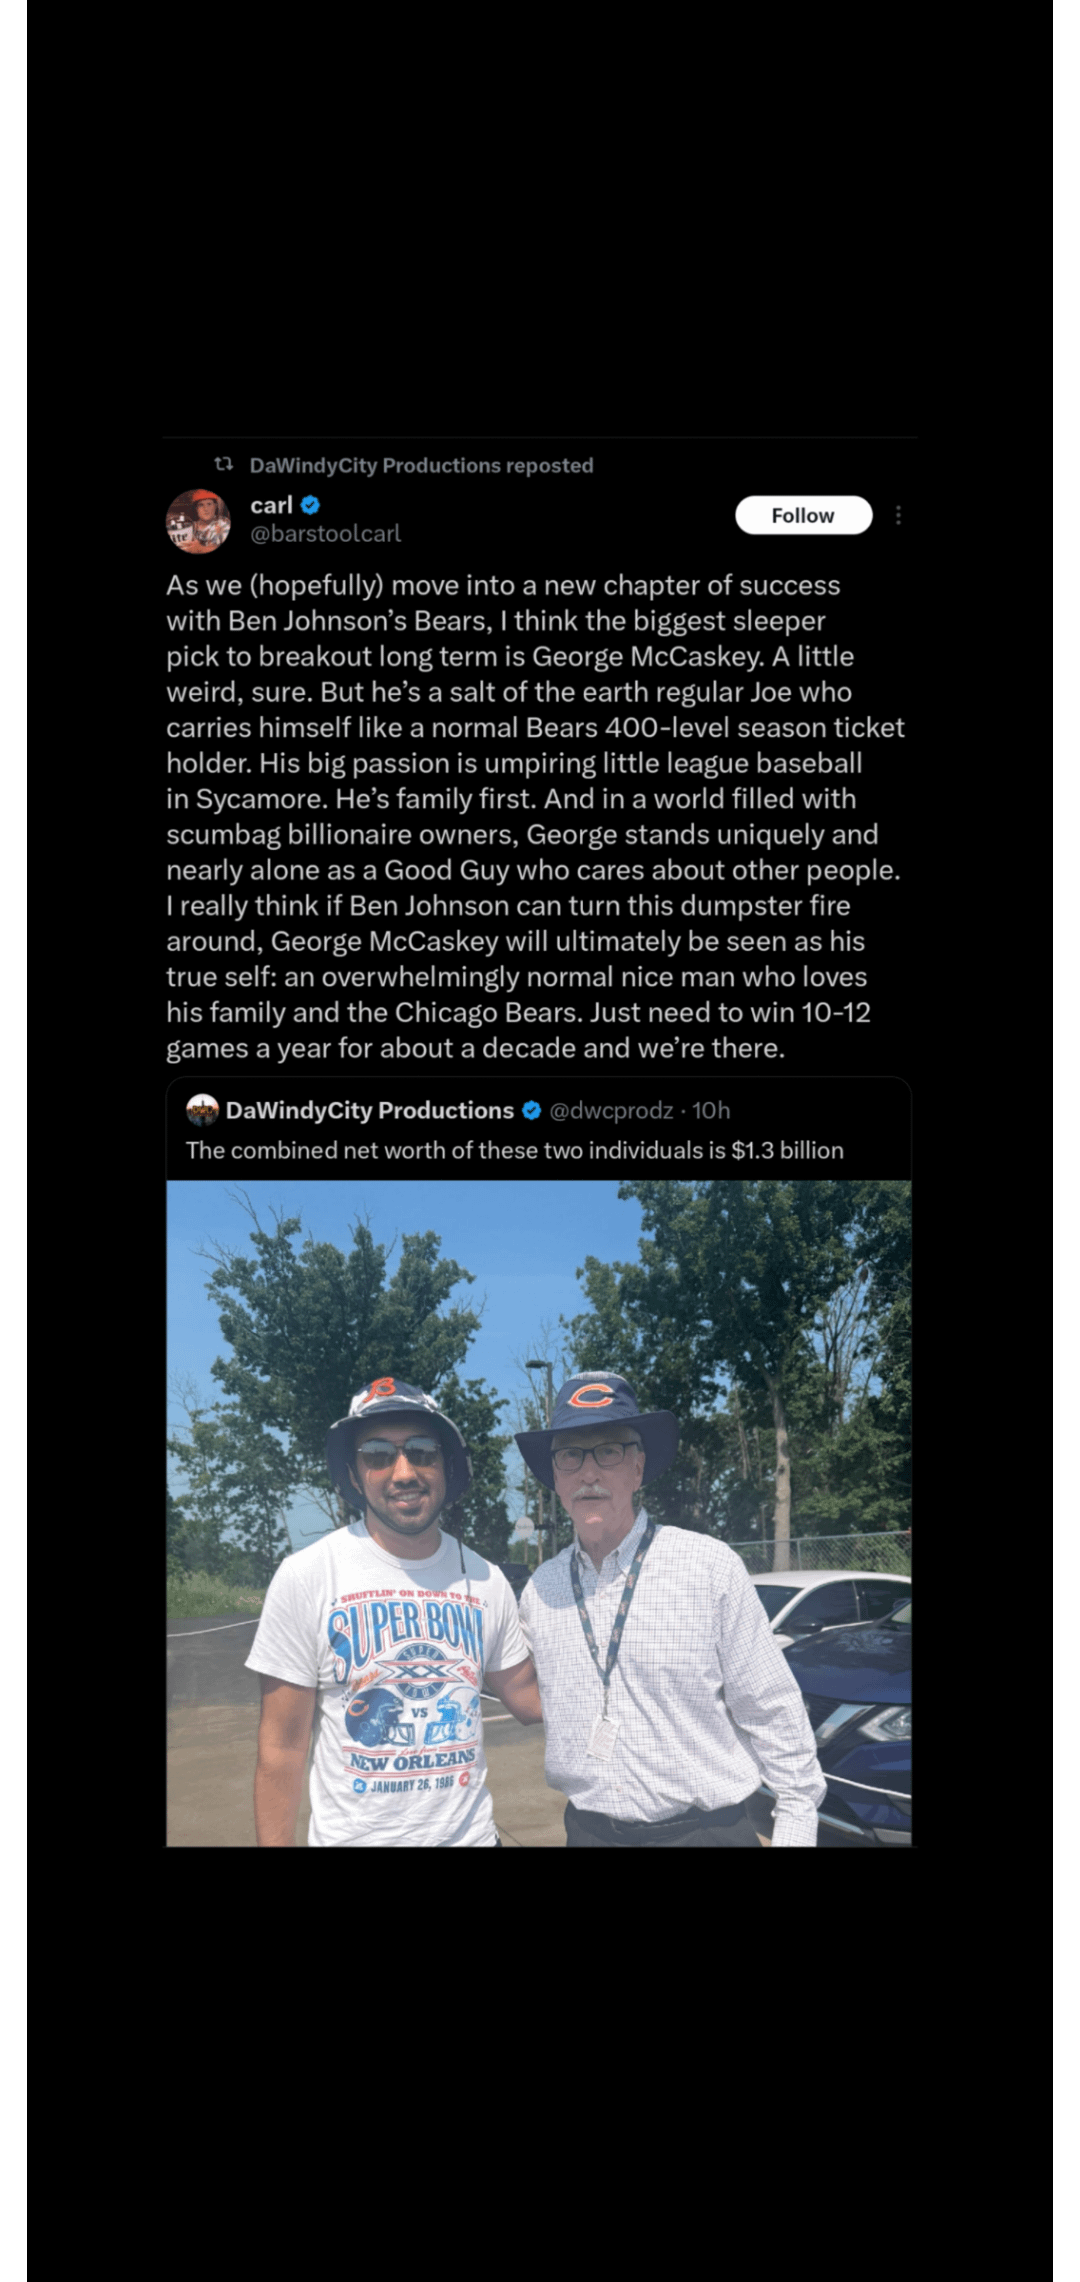
Task: Click carl's blue verified checkmark badge
Action: point(311,505)
